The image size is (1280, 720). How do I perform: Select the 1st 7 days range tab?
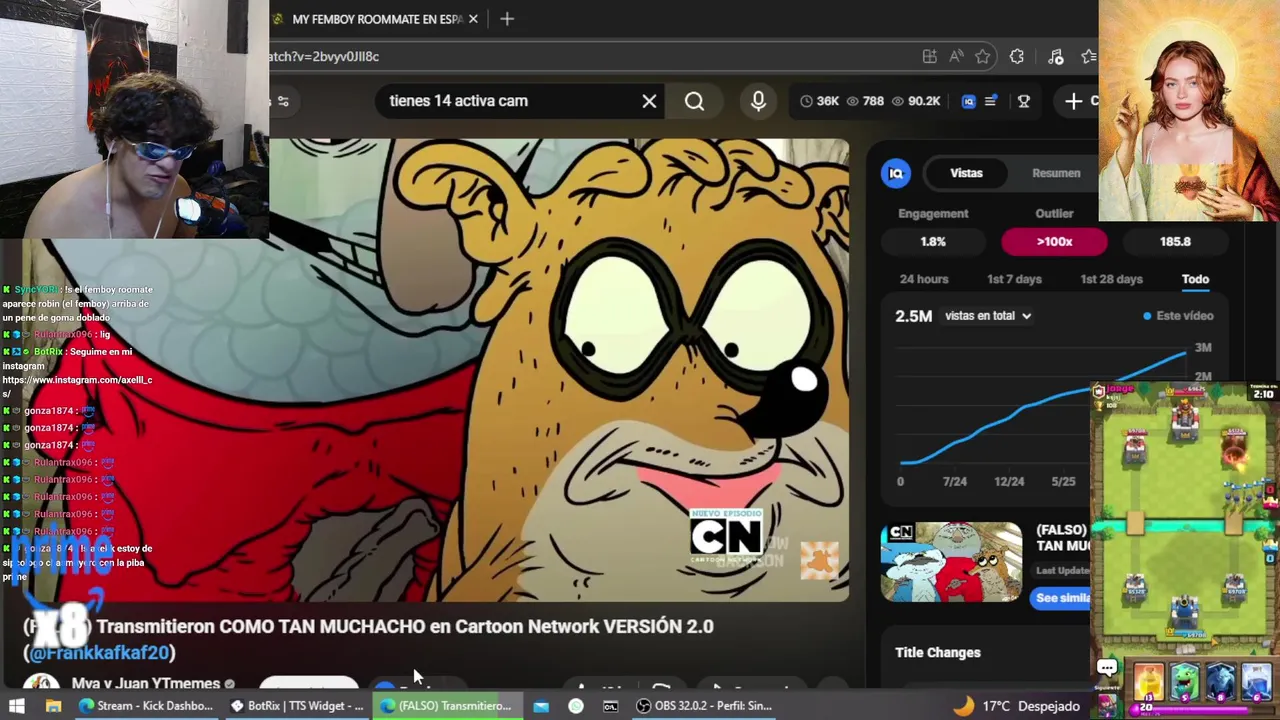(1014, 280)
